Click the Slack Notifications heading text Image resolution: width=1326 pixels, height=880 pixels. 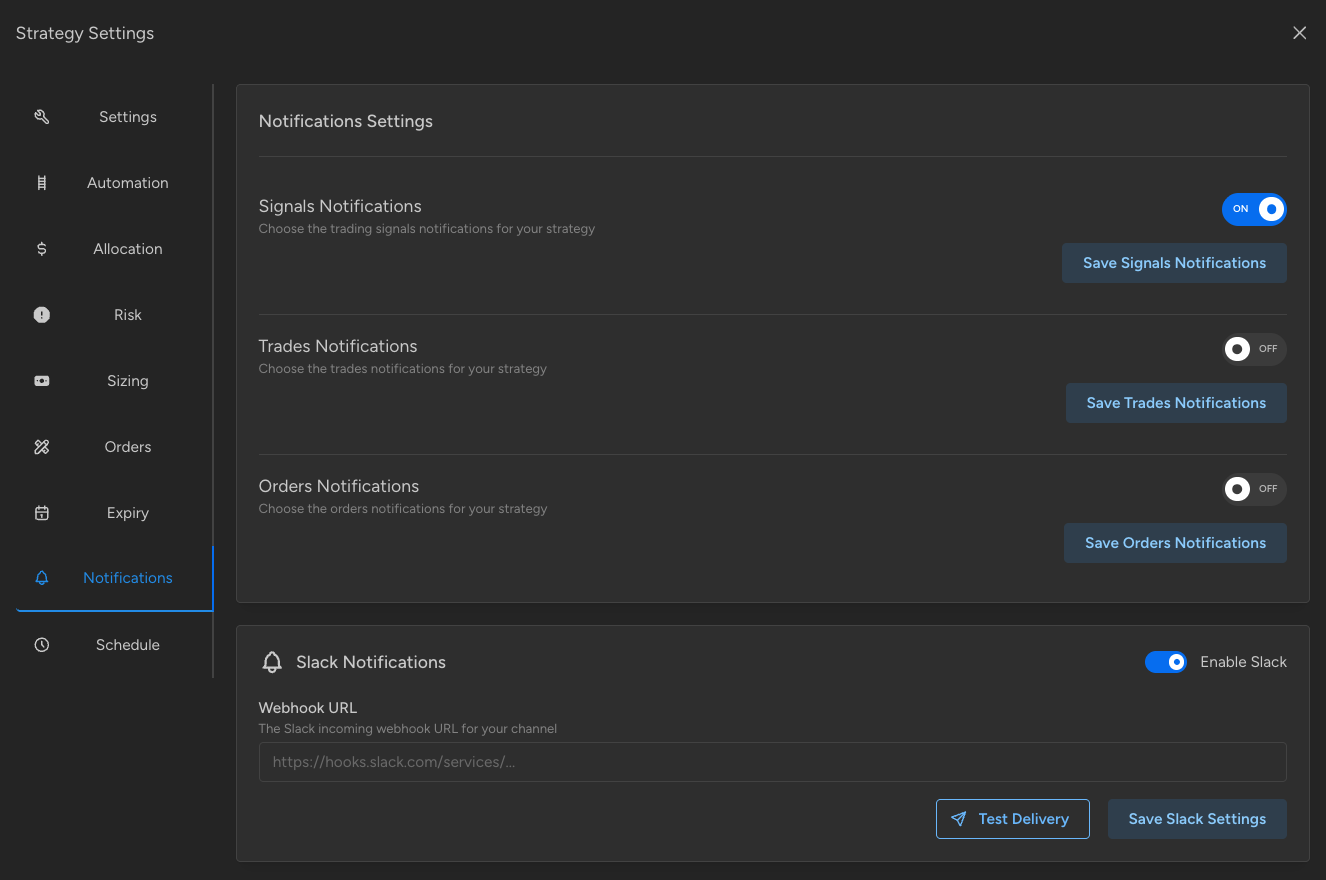(x=371, y=662)
